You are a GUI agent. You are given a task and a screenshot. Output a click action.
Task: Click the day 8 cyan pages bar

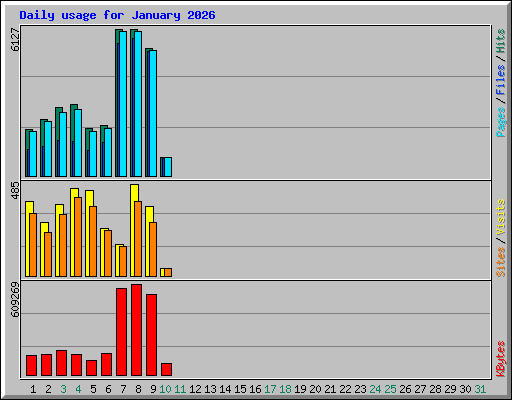(138, 104)
